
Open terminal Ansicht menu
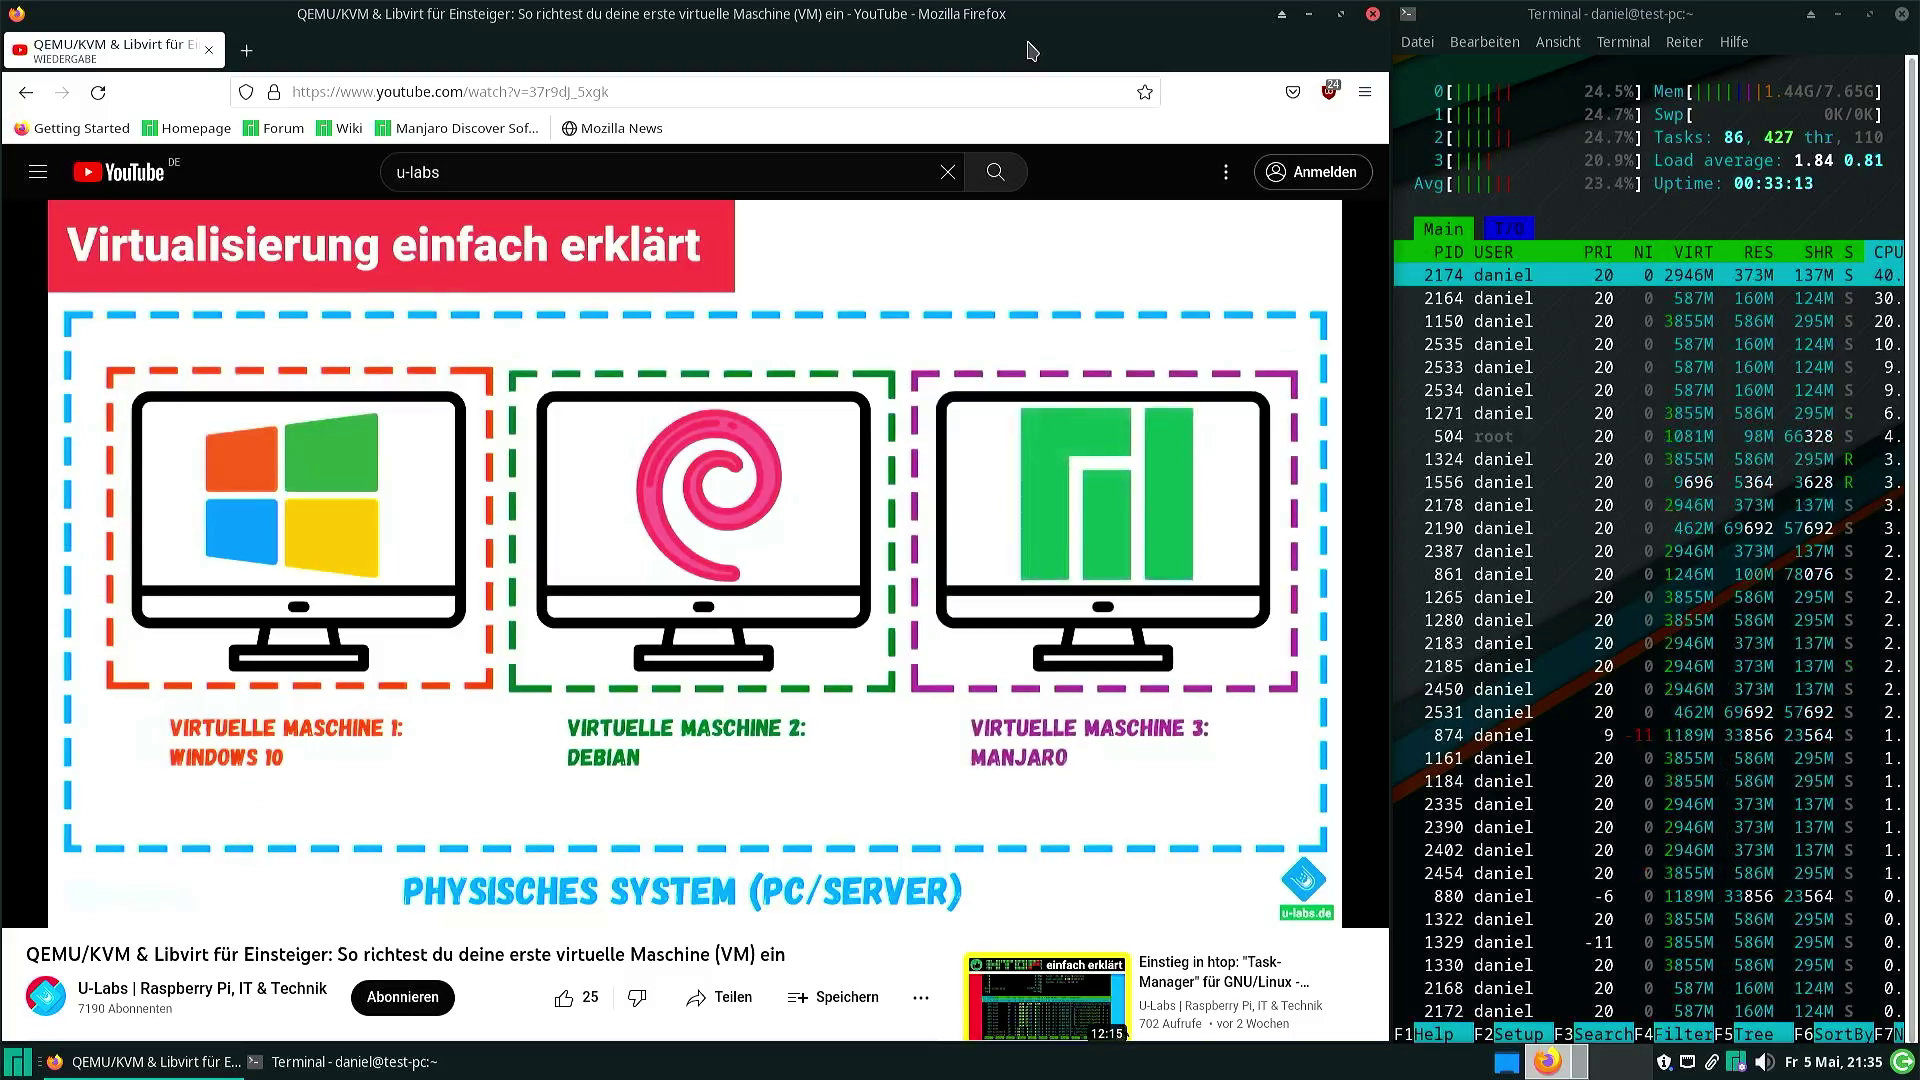pyautogui.click(x=1558, y=42)
